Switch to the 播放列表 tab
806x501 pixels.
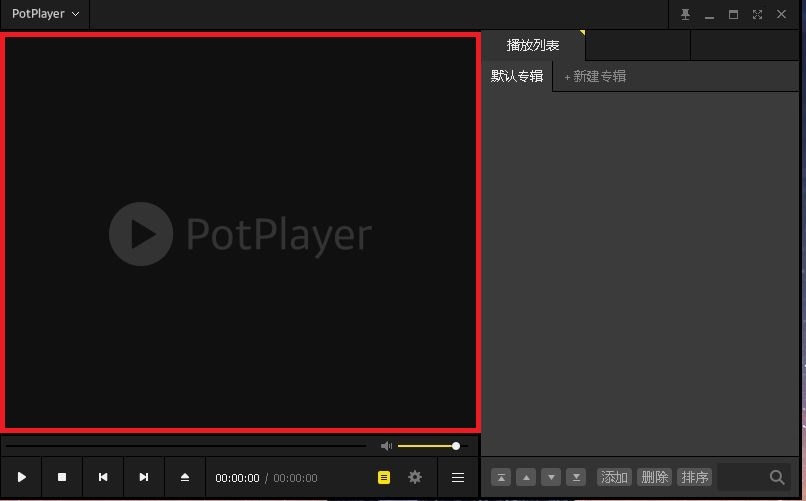point(532,45)
